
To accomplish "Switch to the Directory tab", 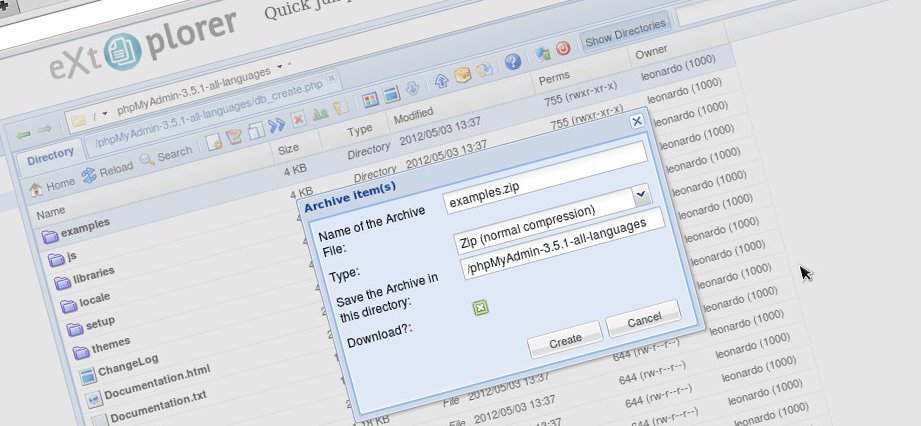I will click(50, 156).
